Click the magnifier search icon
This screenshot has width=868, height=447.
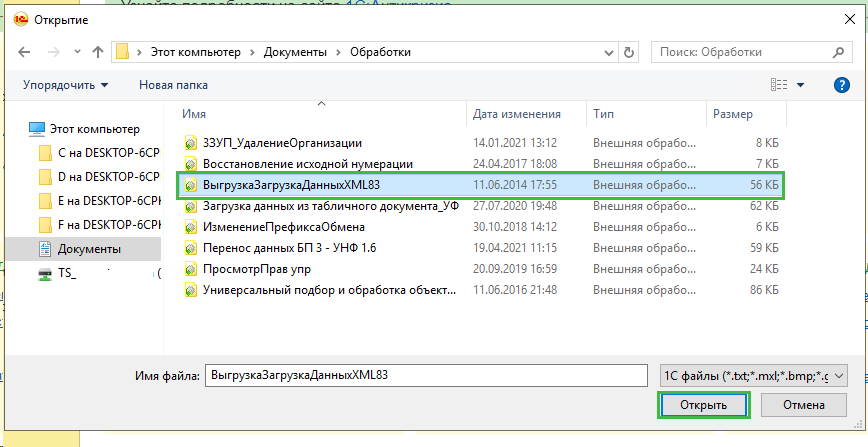[x=838, y=52]
